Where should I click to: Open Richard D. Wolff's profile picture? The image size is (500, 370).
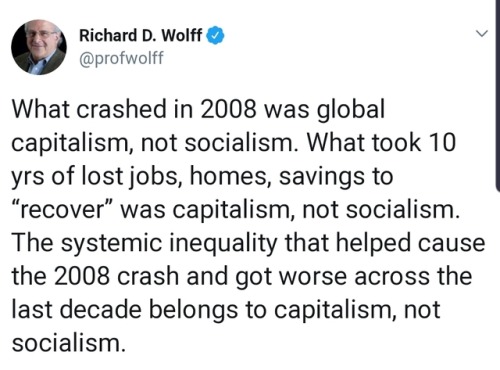click(39, 47)
